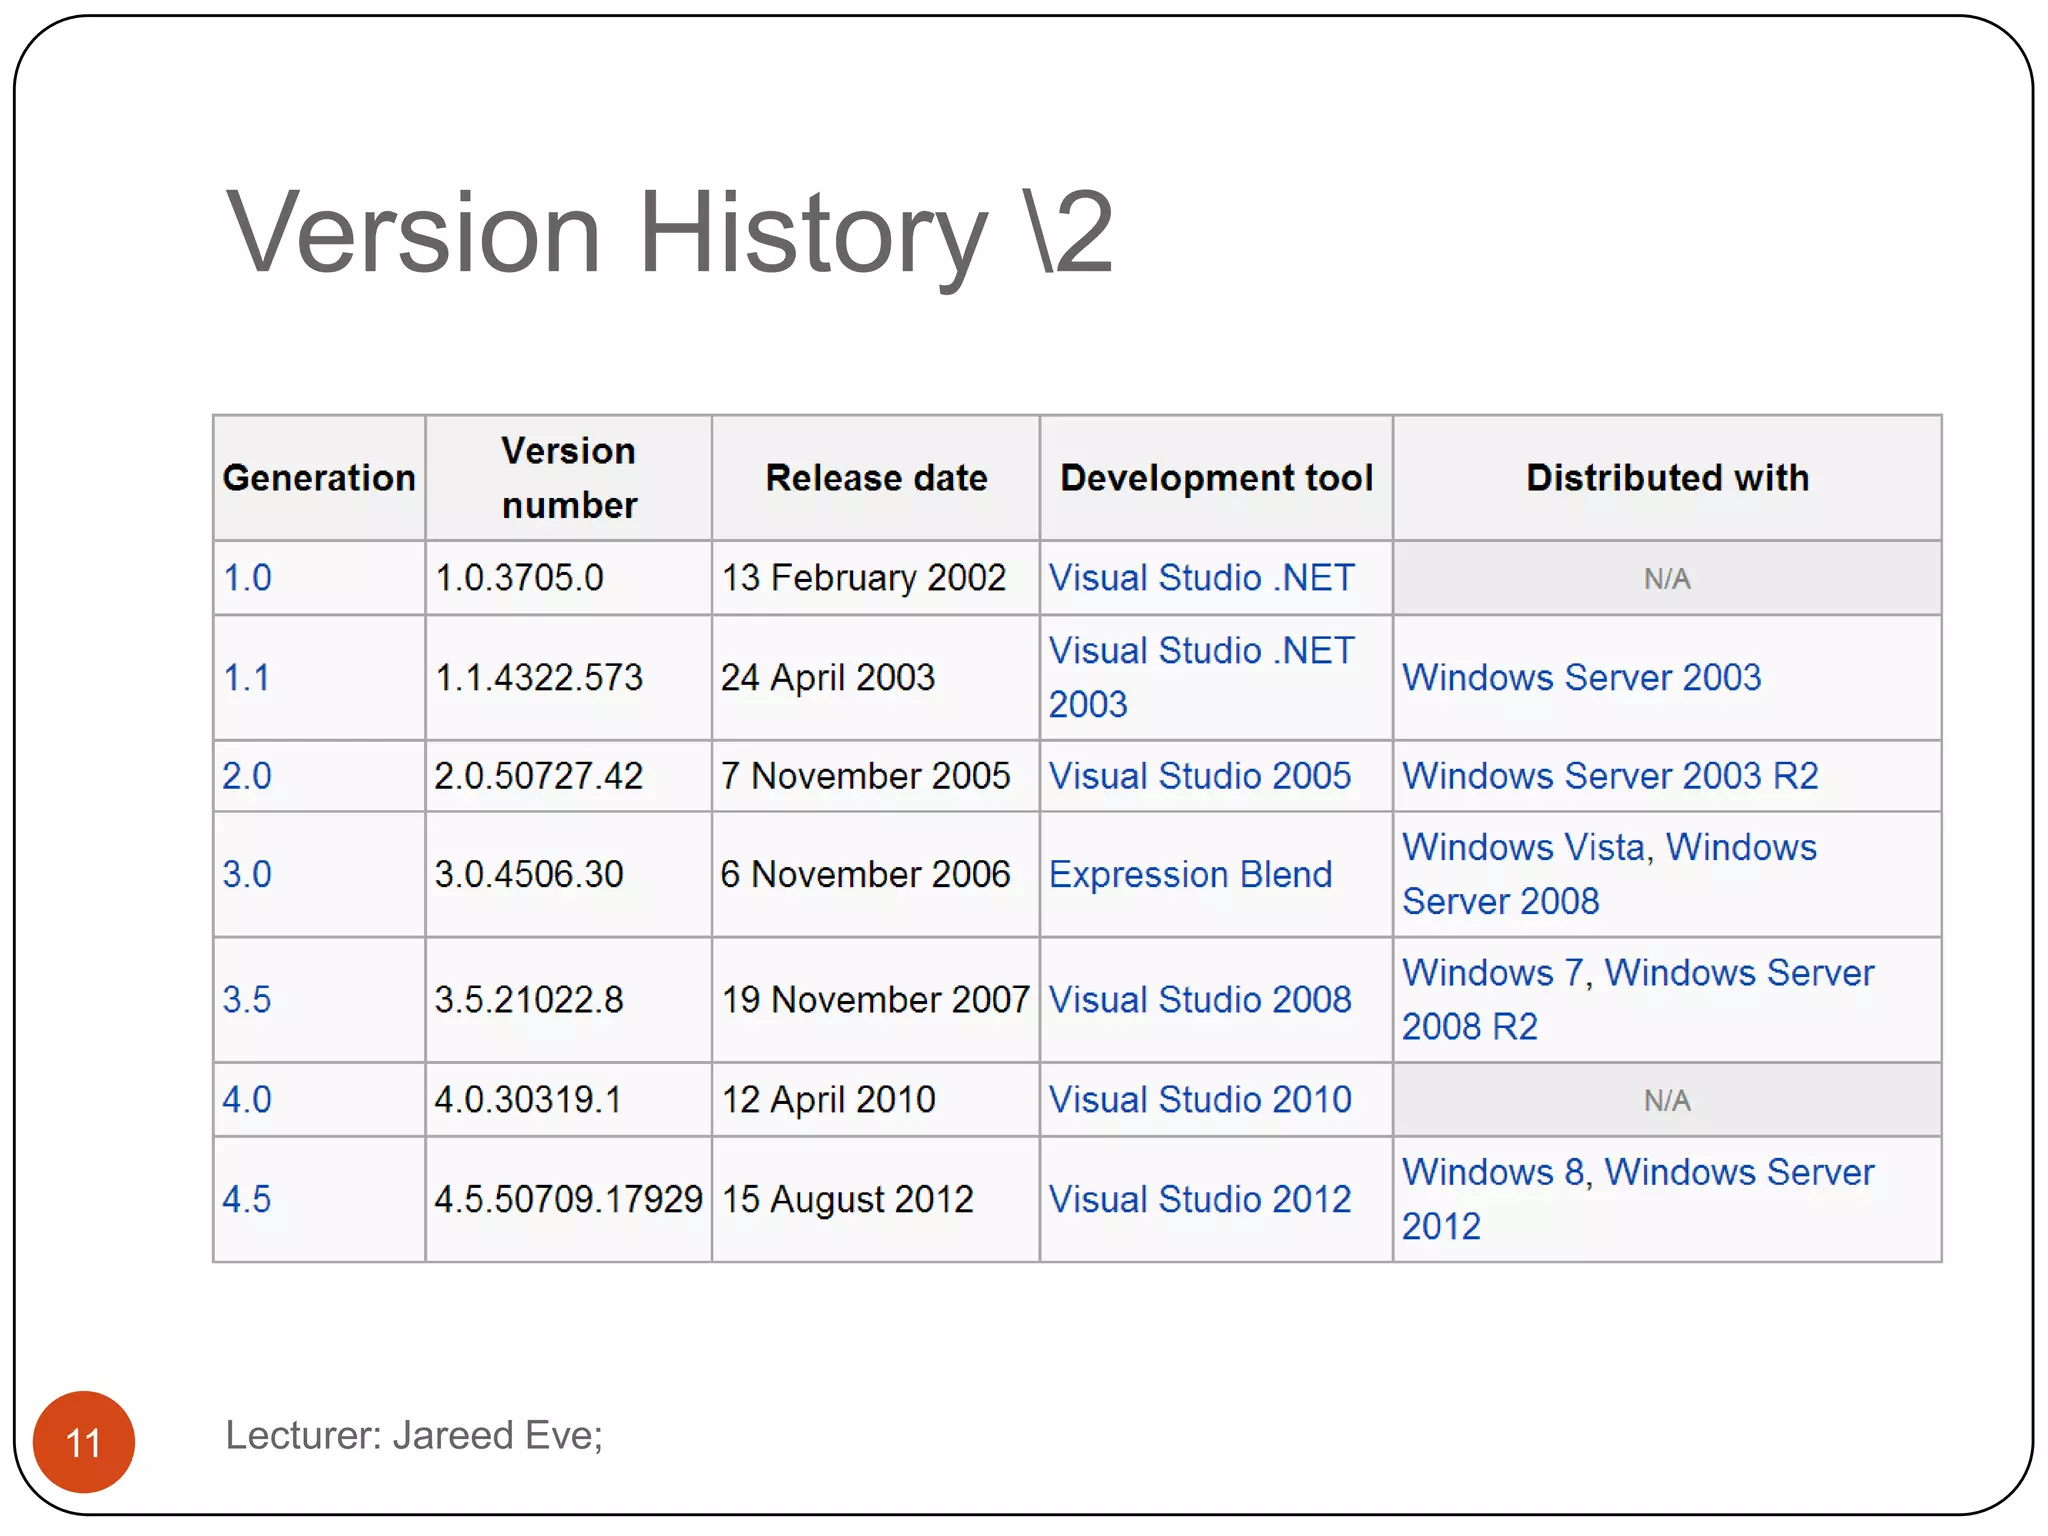Select the date 19 November 2007
The image size is (2048, 1536).
click(x=875, y=1000)
